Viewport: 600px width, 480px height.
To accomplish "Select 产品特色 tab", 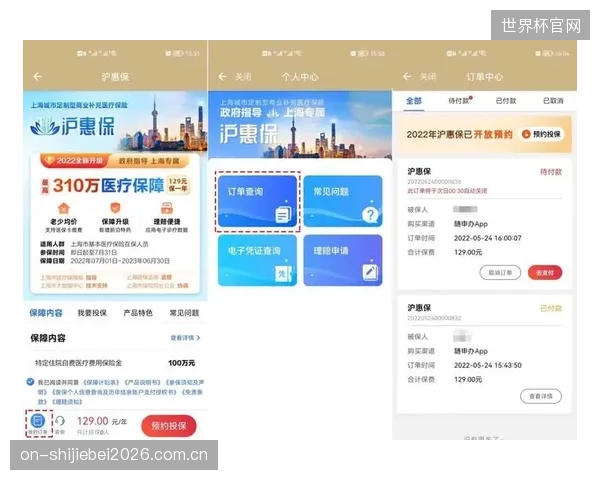I will pos(138,313).
